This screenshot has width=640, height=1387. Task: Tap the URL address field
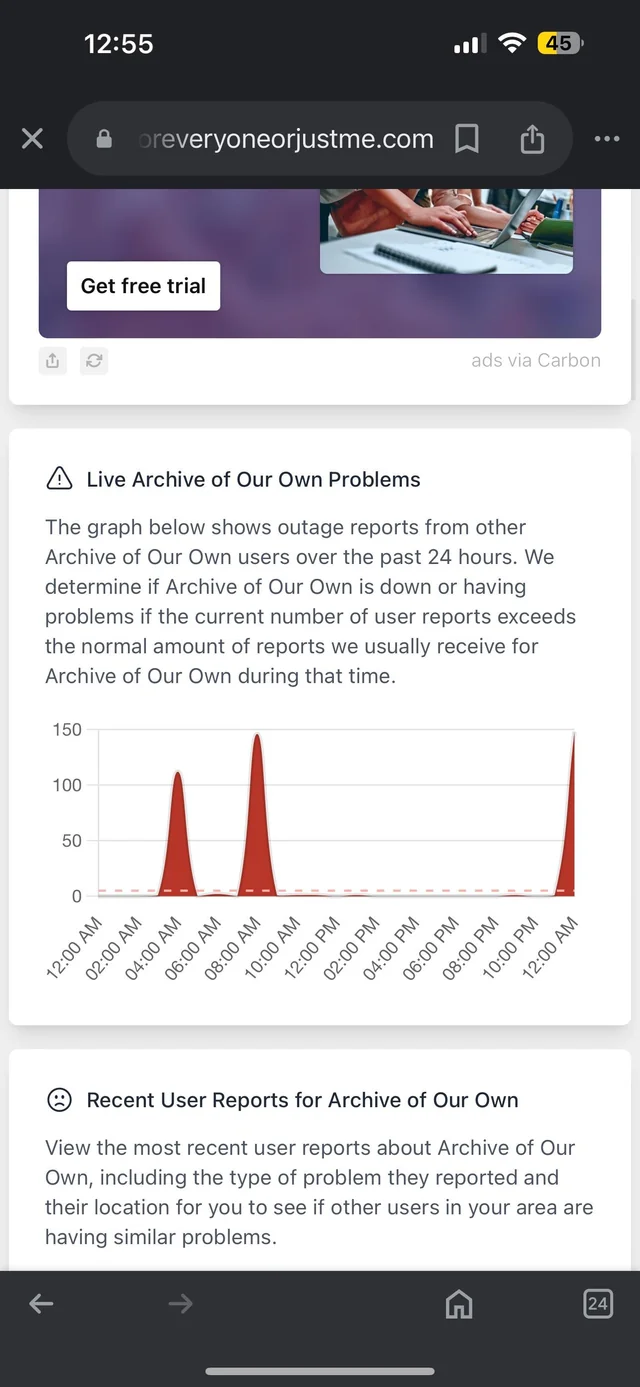pyautogui.click(x=286, y=139)
